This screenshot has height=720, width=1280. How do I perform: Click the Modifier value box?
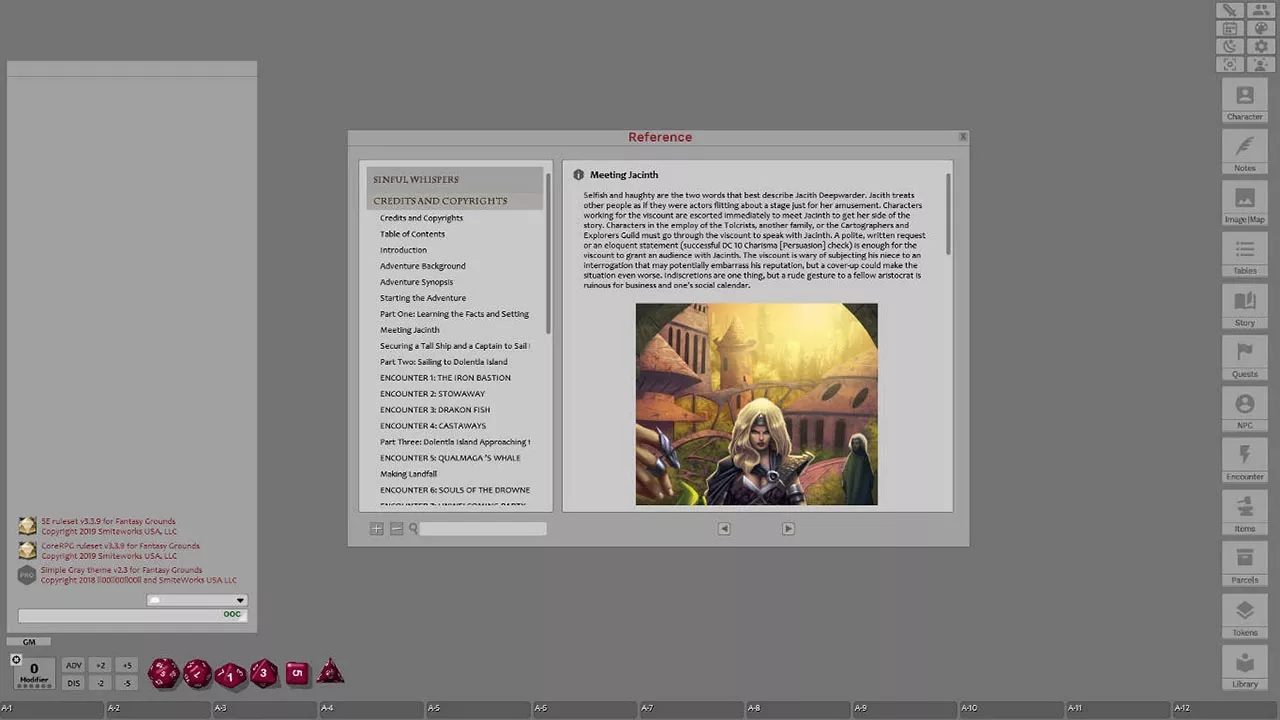coord(34,673)
